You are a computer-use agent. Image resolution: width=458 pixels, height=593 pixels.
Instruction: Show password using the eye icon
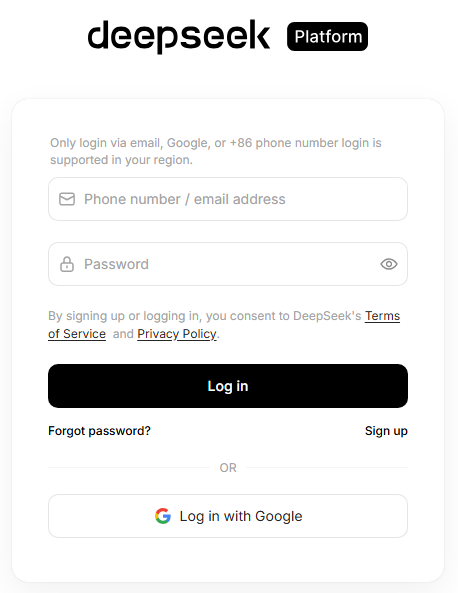click(389, 264)
